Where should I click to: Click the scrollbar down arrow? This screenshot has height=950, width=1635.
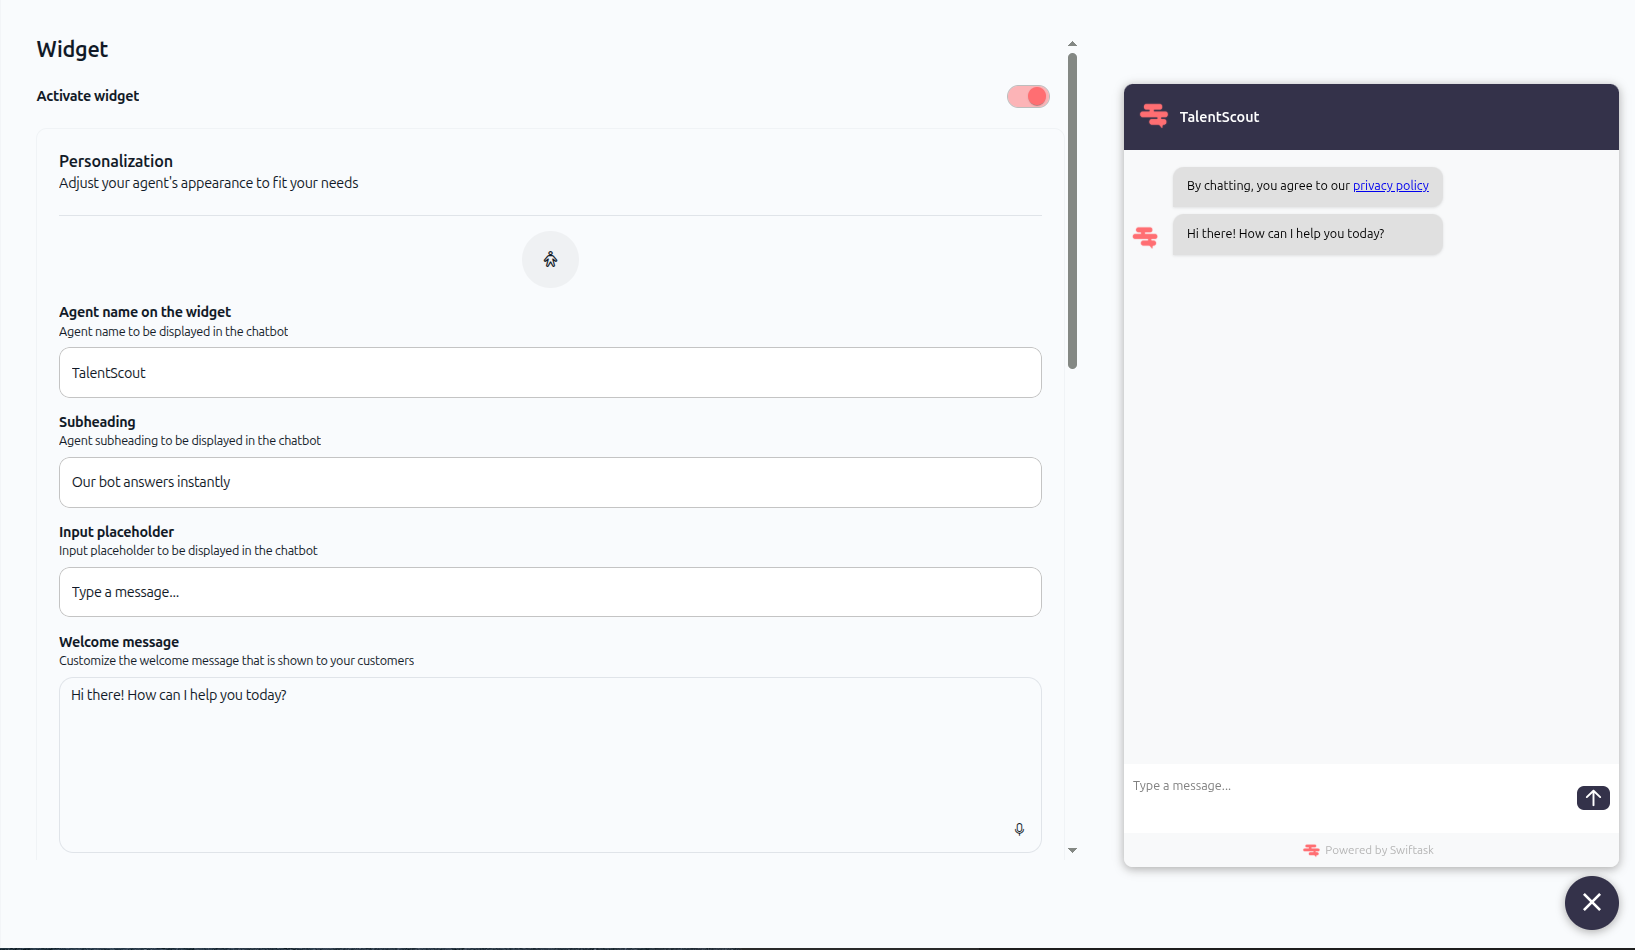[1072, 851]
